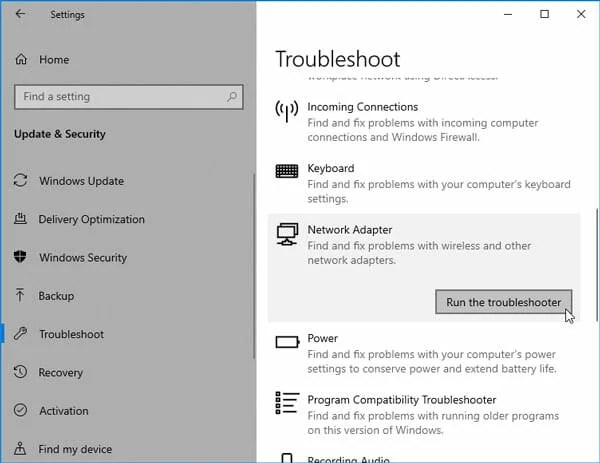Run the troubleshooter for Network Adapter
Viewport: 600px width, 463px height.
coord(504,302)
